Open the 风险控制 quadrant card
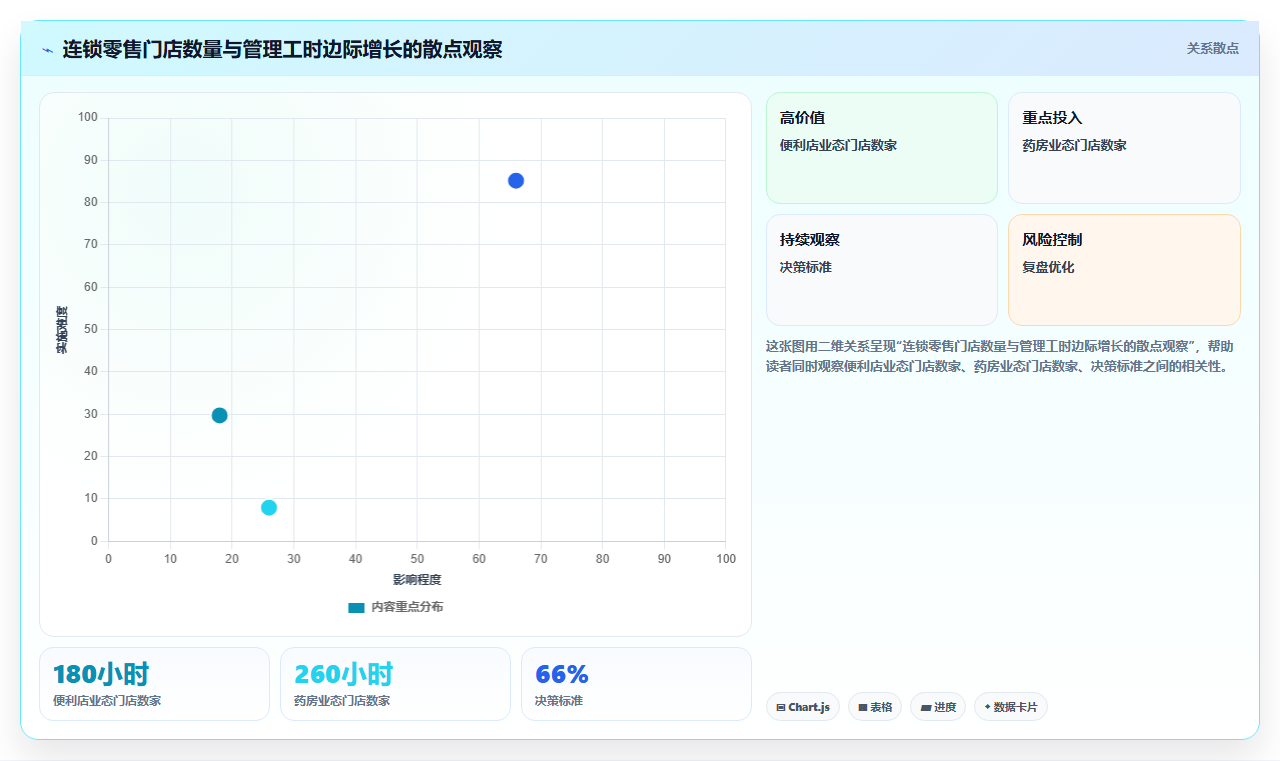 point(1124,270)
